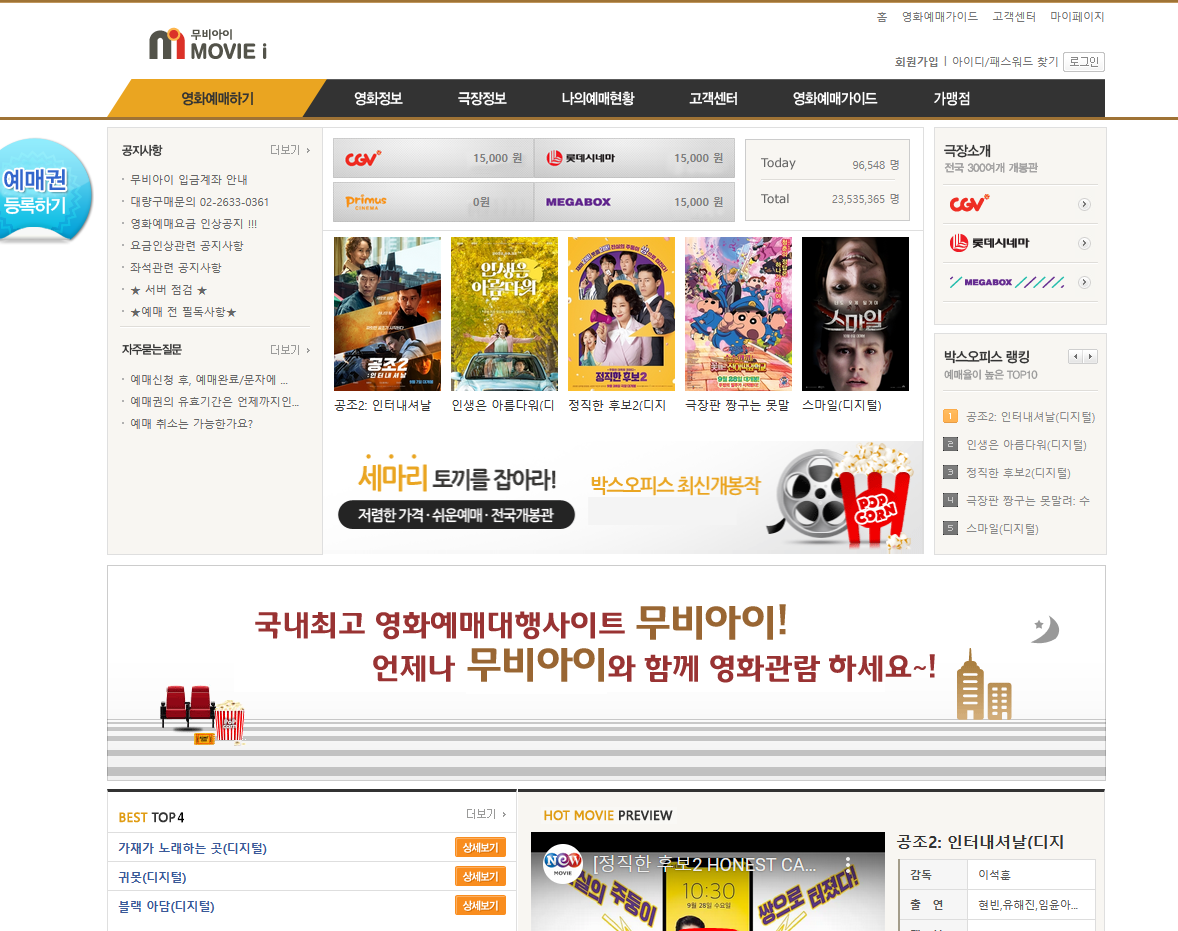Open notice ★ 서버 점검 ★

pyautogui.click(x=168, y=289)
